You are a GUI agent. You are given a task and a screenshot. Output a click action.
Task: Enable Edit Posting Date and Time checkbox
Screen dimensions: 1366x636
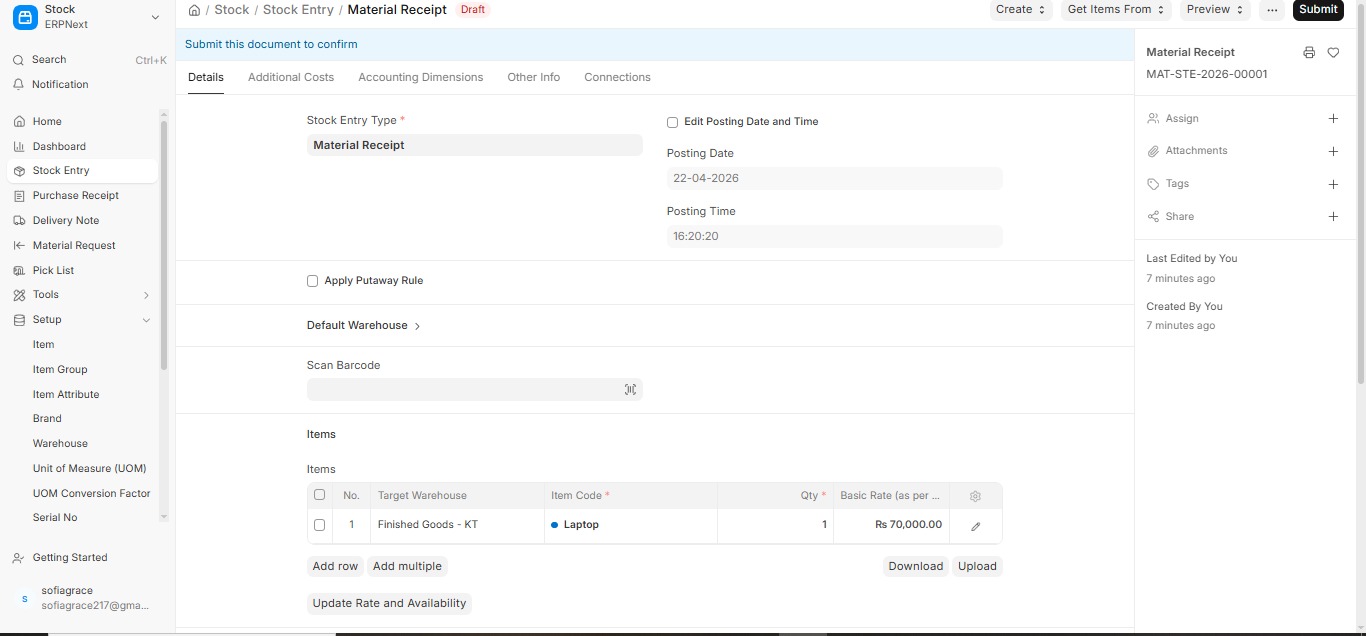[x=673, y=122]
